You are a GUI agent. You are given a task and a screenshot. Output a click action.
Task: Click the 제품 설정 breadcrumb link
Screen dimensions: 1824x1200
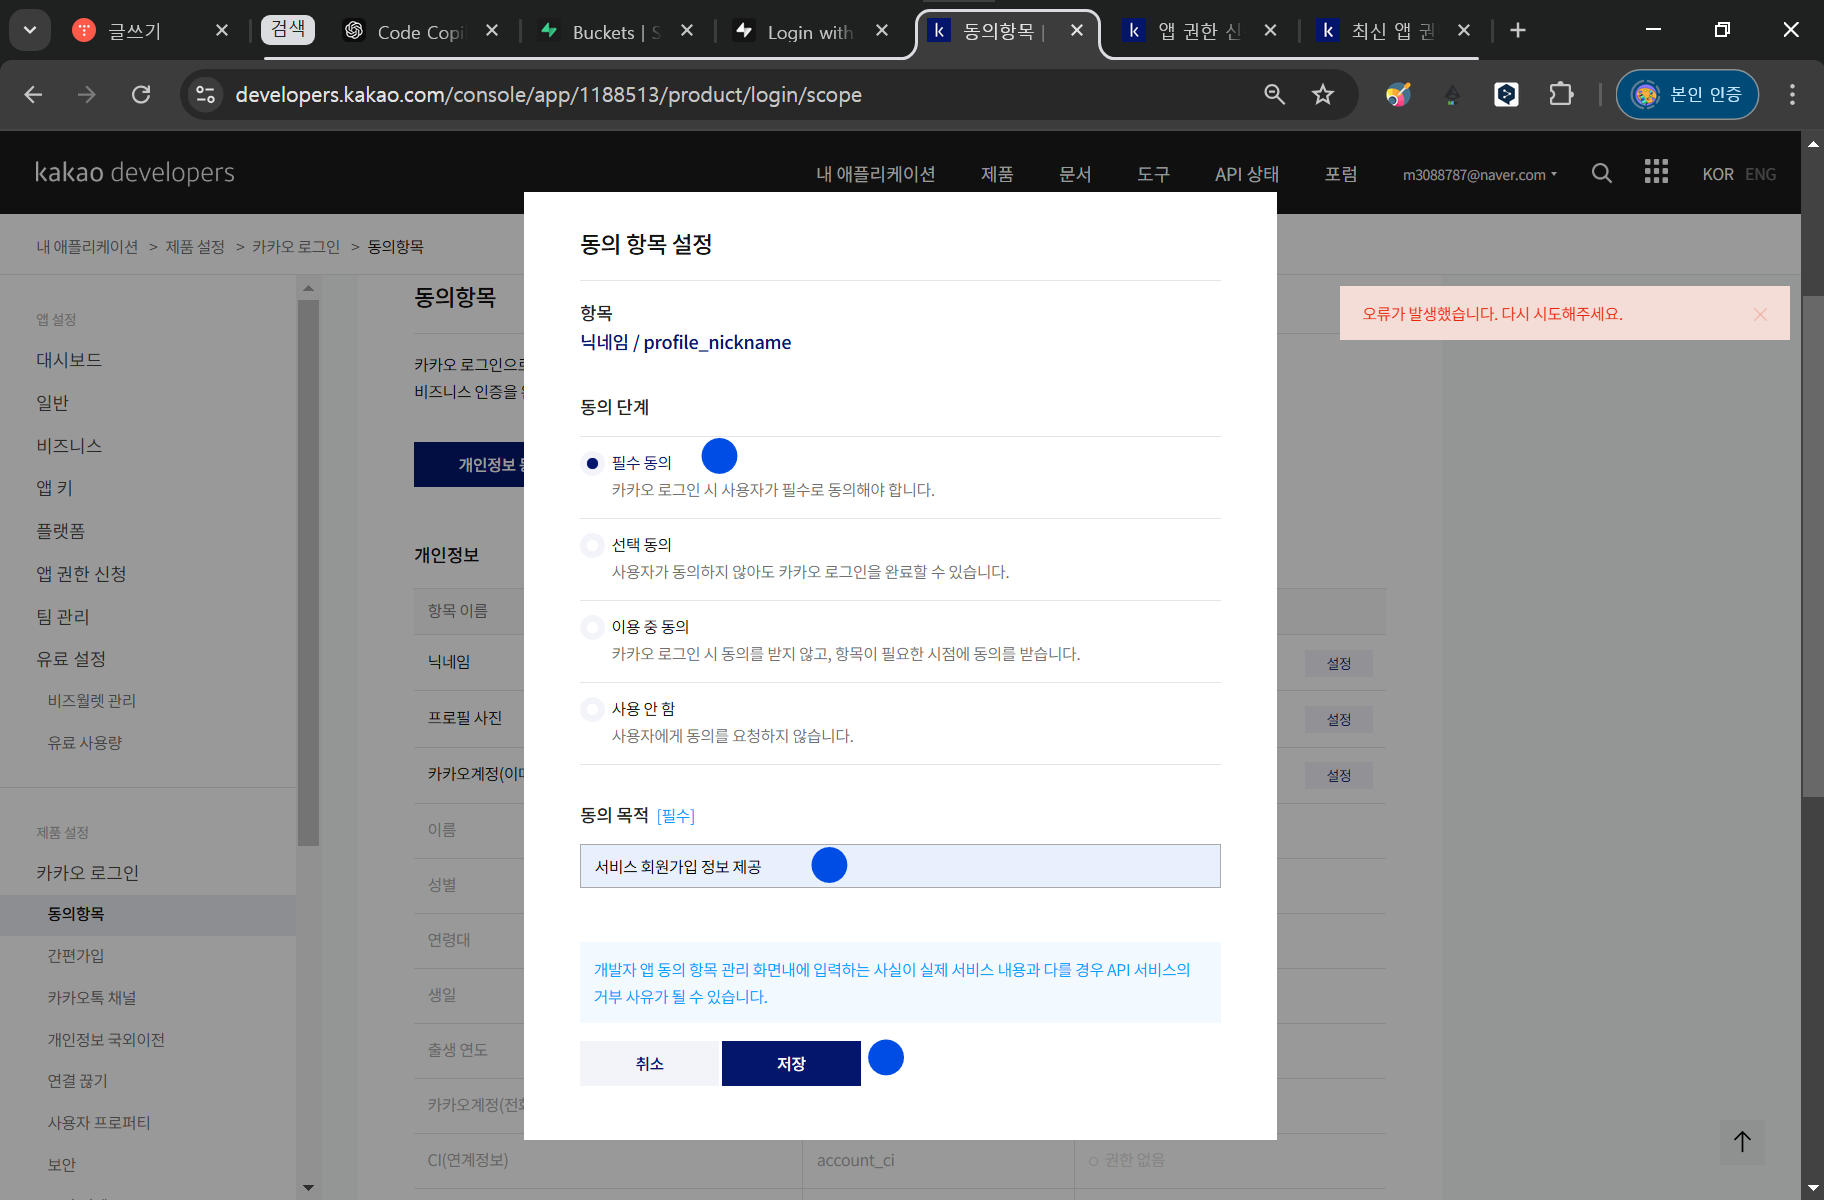[195, 247]
